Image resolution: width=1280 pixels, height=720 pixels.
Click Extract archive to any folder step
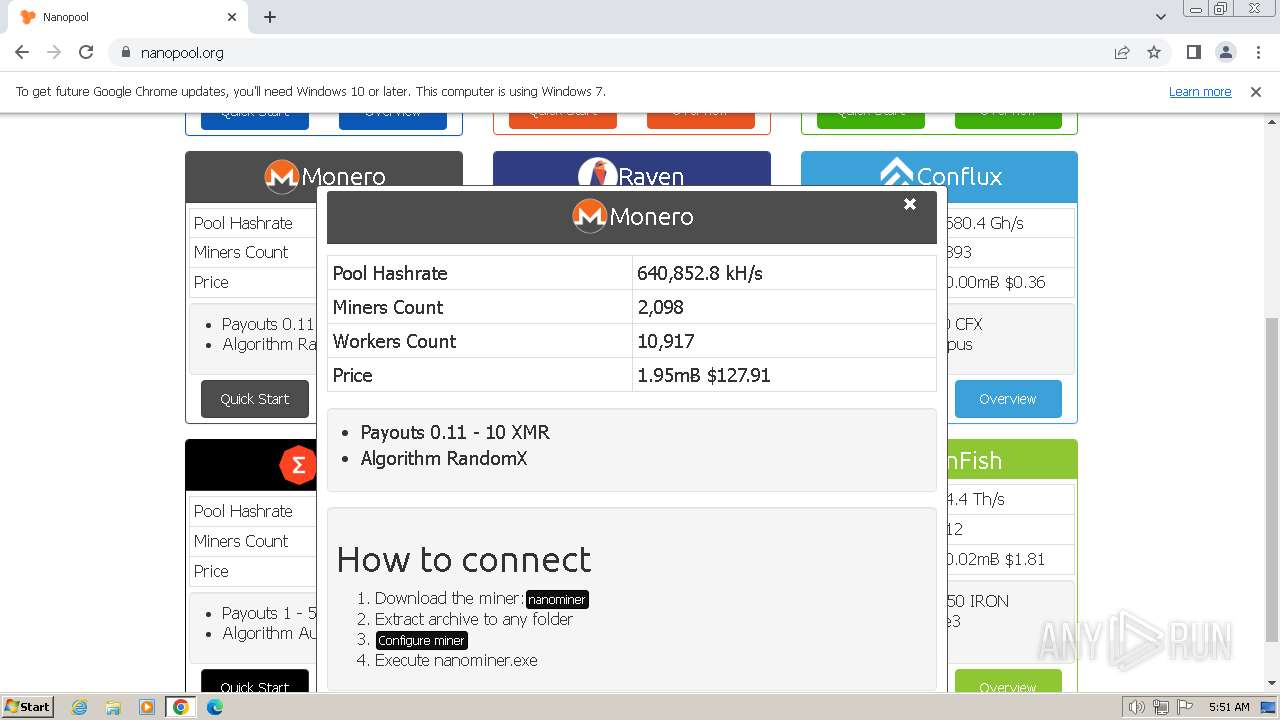click(x=474, y=619)
